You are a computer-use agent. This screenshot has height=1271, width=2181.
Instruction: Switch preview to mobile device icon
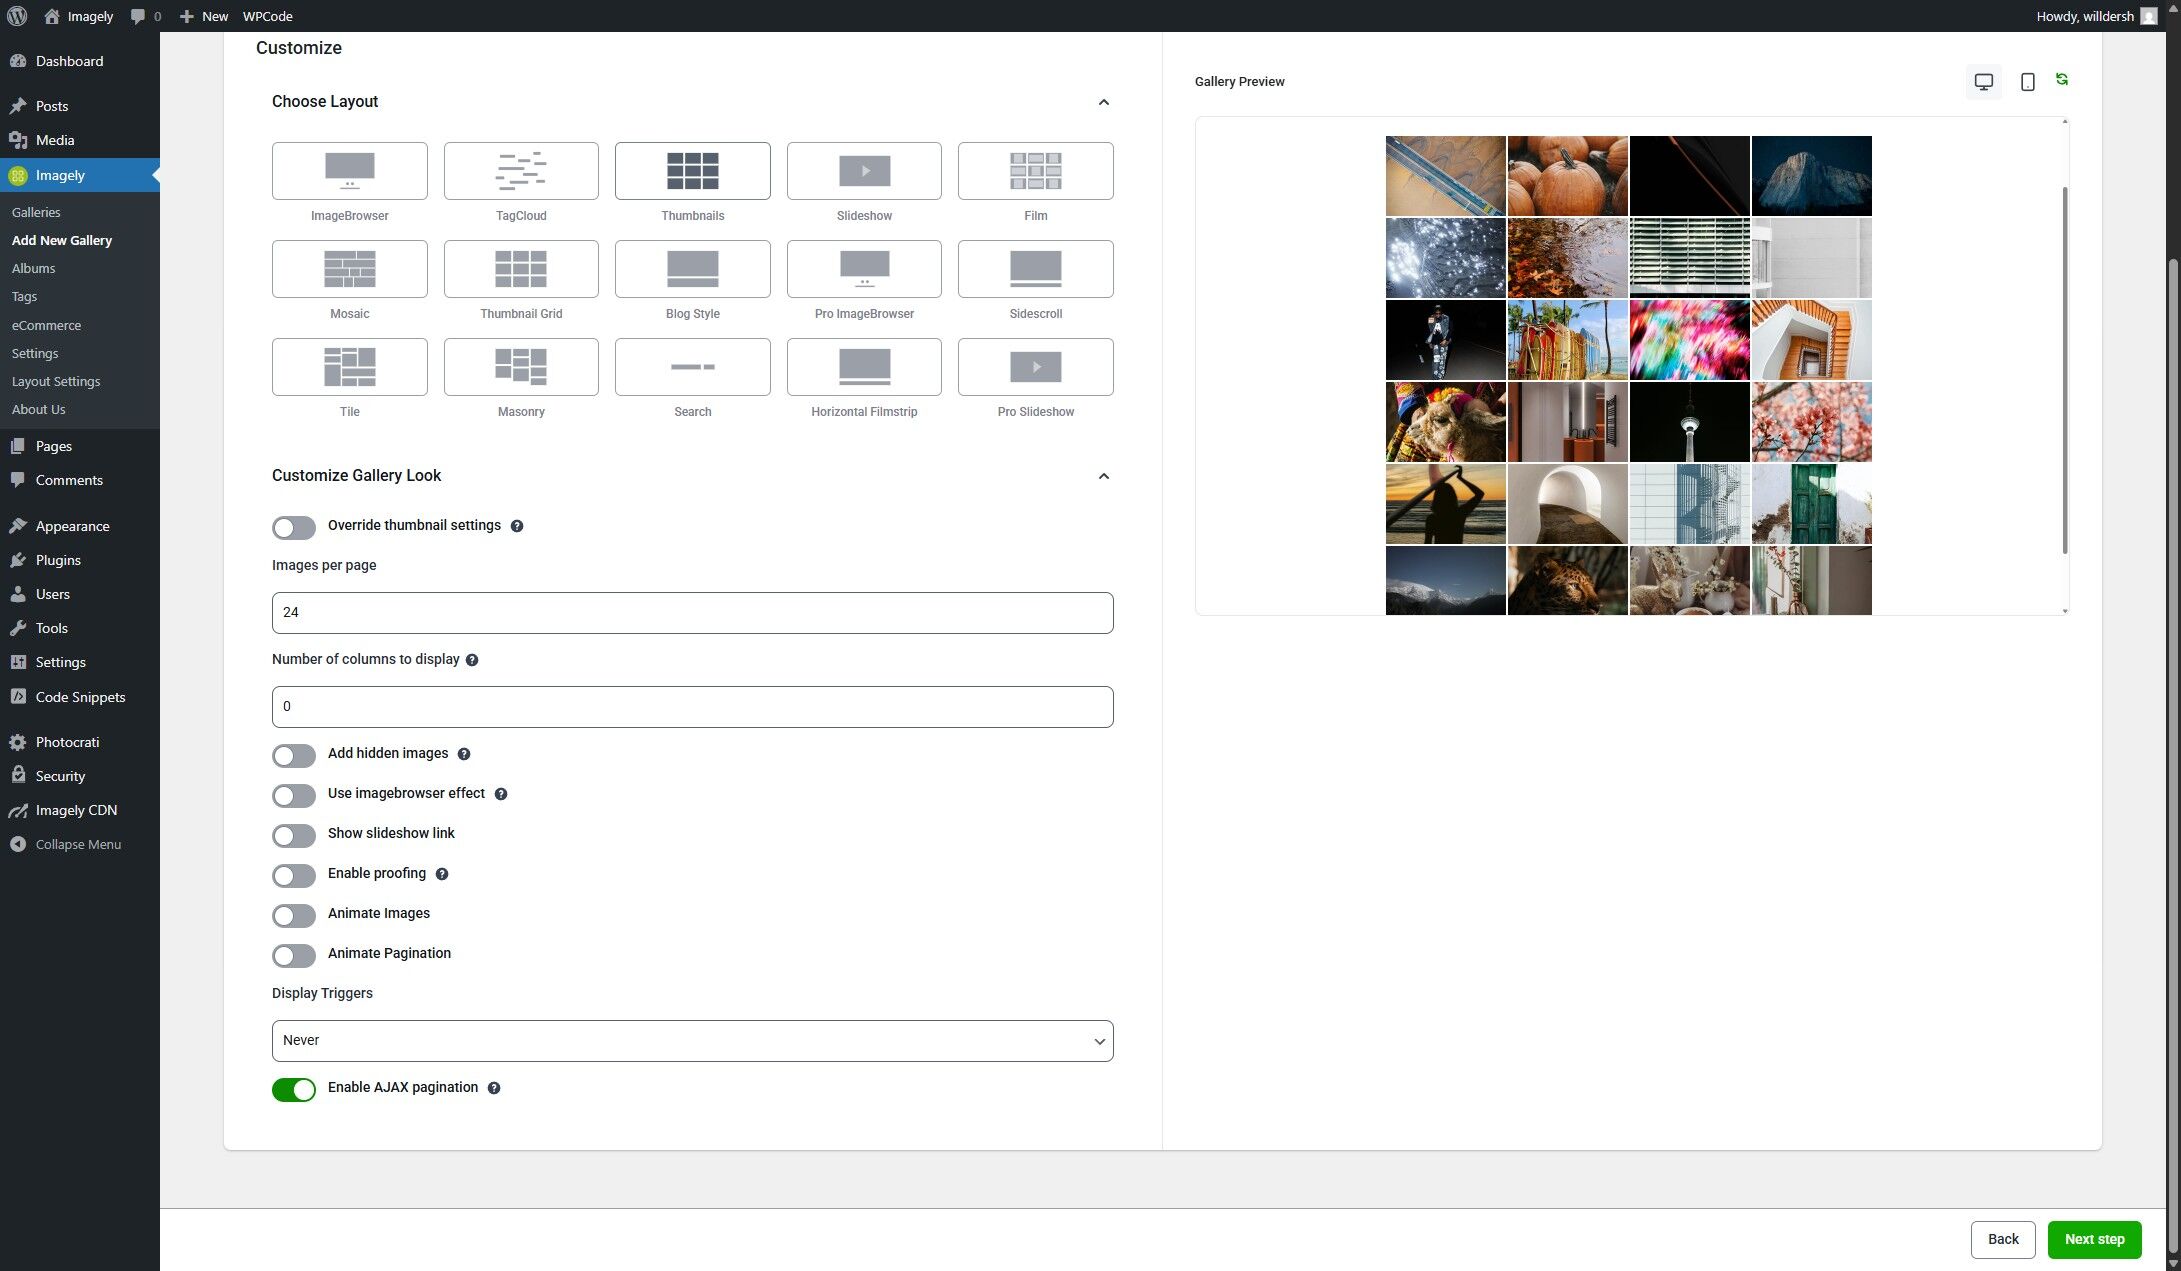click(2027, 82)
